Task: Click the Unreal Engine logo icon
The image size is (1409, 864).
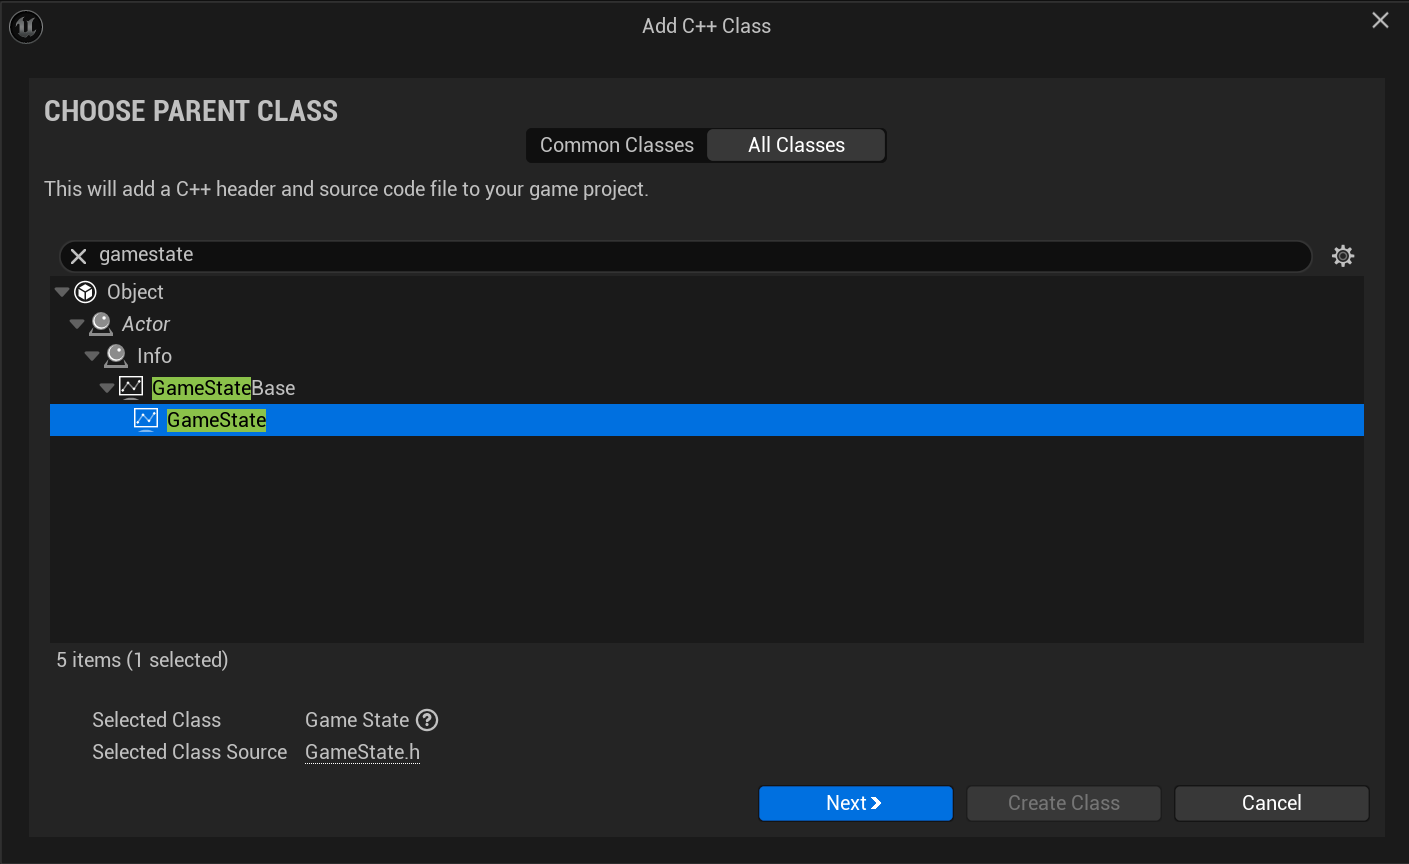Action: pos(25,26)
